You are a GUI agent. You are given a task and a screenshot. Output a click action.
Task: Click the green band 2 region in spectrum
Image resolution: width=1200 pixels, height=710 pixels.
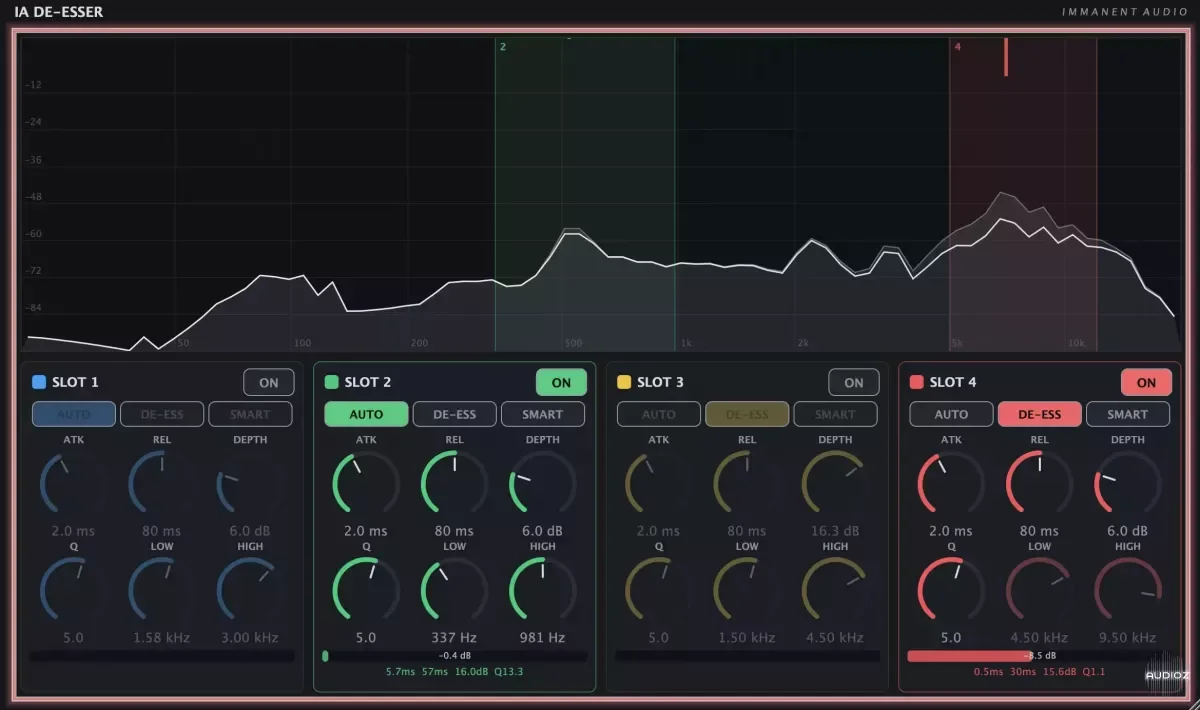(x=584, y=194)
